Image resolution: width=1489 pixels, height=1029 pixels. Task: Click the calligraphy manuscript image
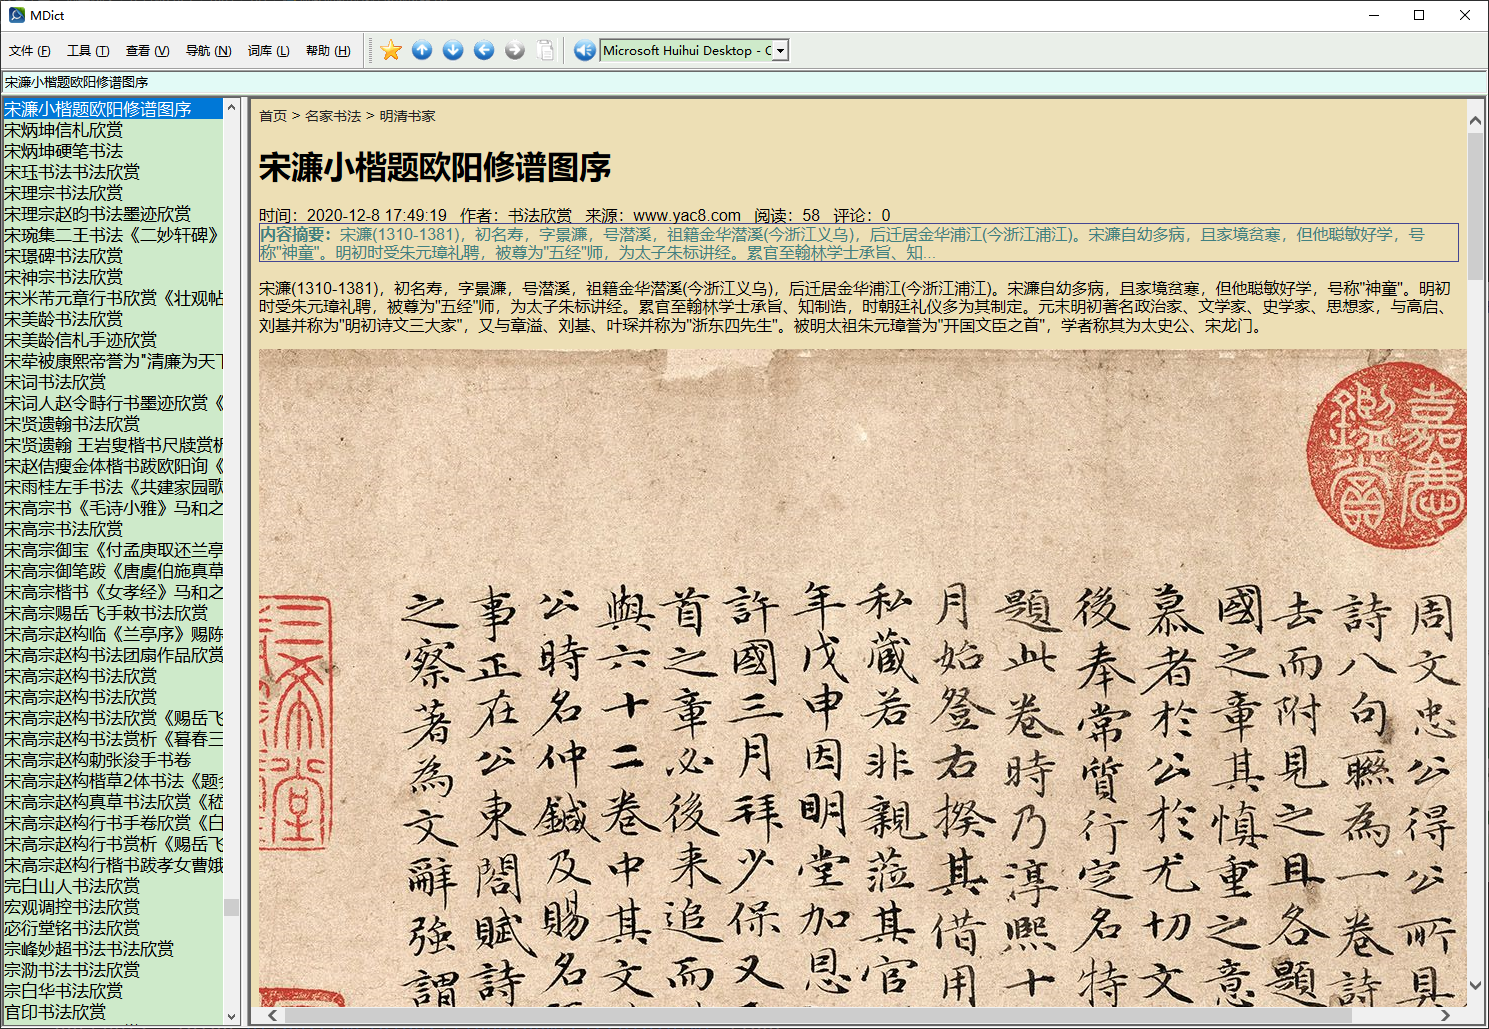862,677
